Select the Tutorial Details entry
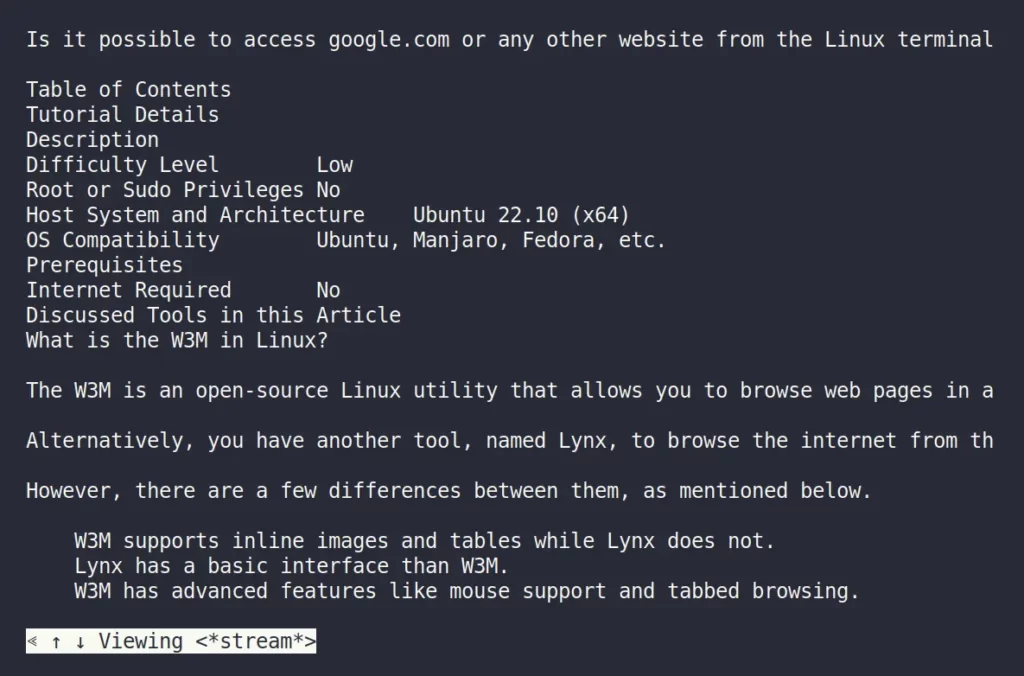 coord(123,115)
